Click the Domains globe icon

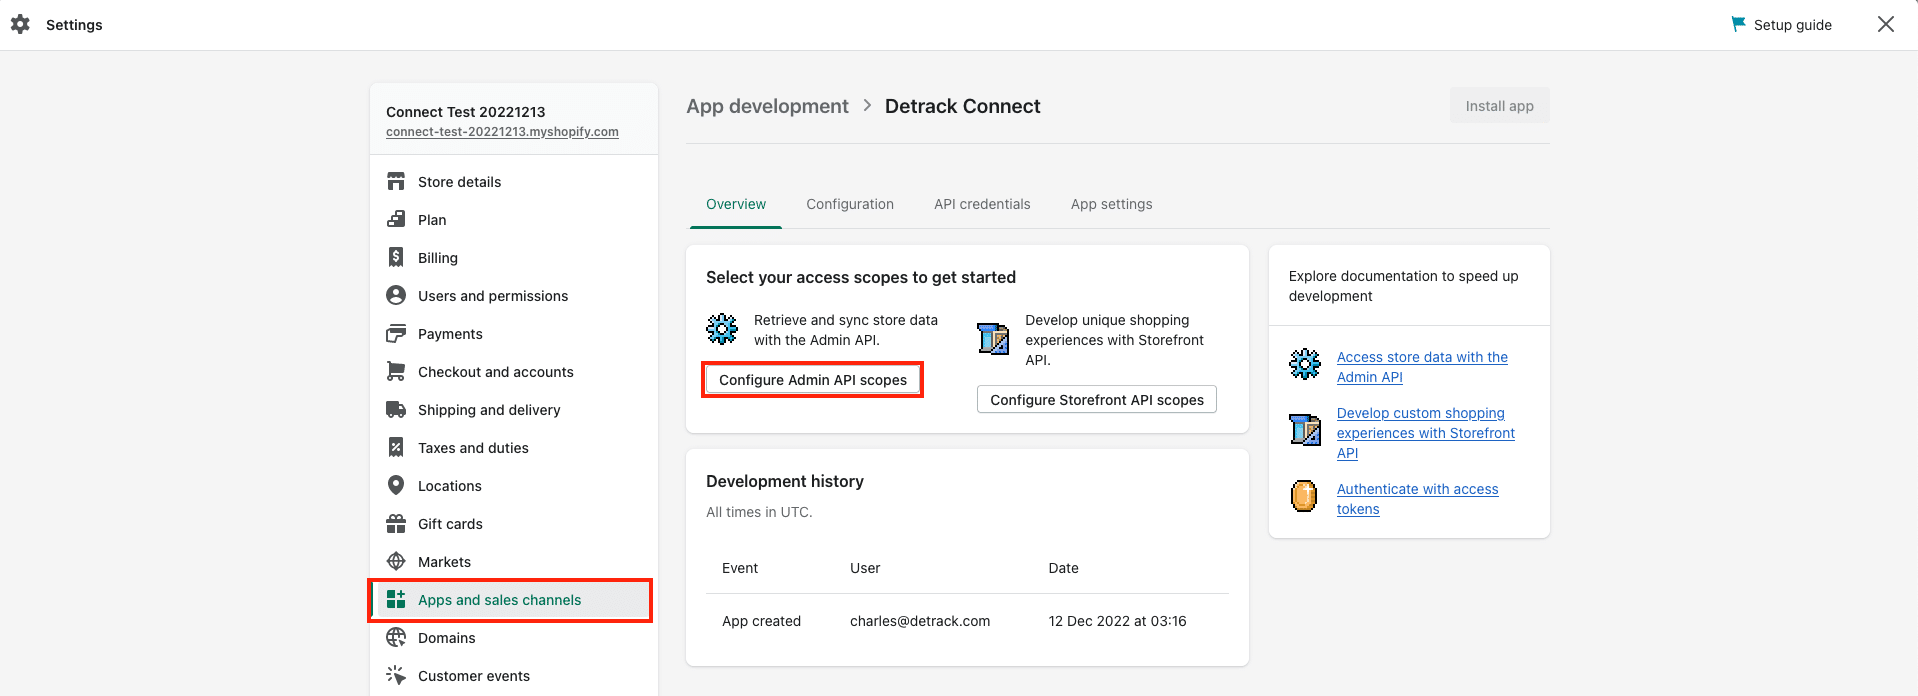tap(396, 637)
